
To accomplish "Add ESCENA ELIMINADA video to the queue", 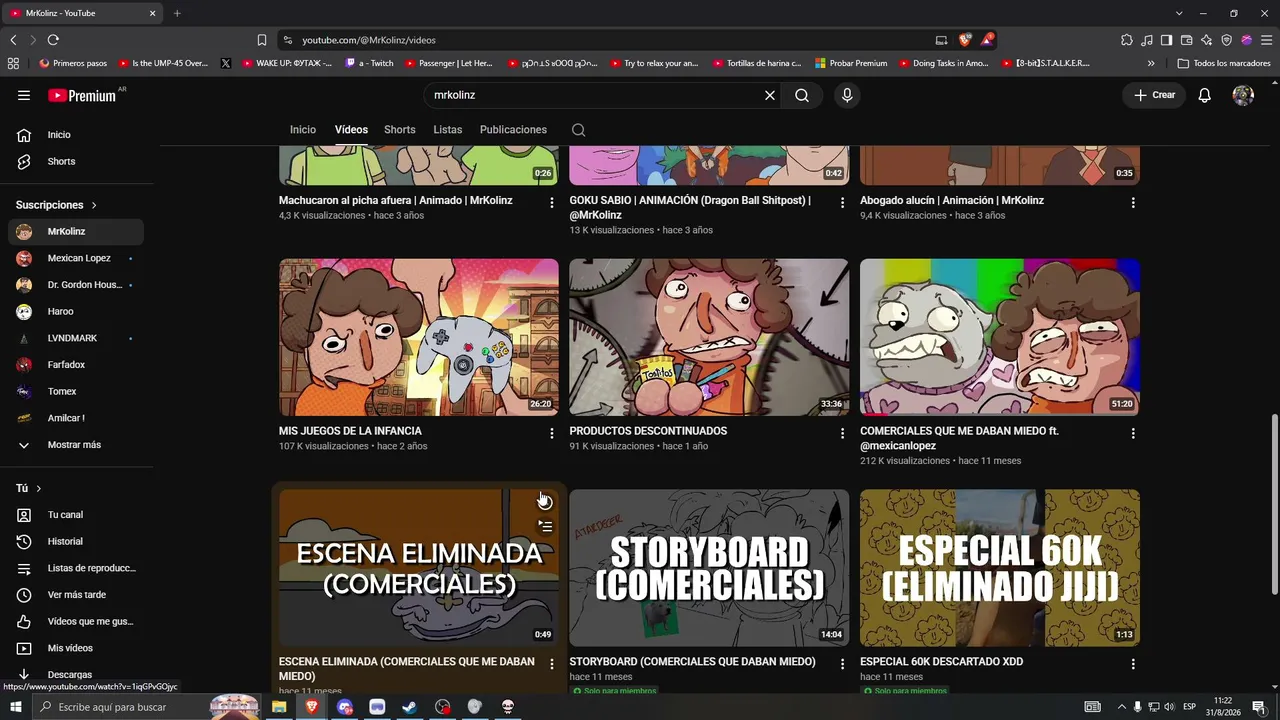I will pyautogui.click(x=545, y=526).
